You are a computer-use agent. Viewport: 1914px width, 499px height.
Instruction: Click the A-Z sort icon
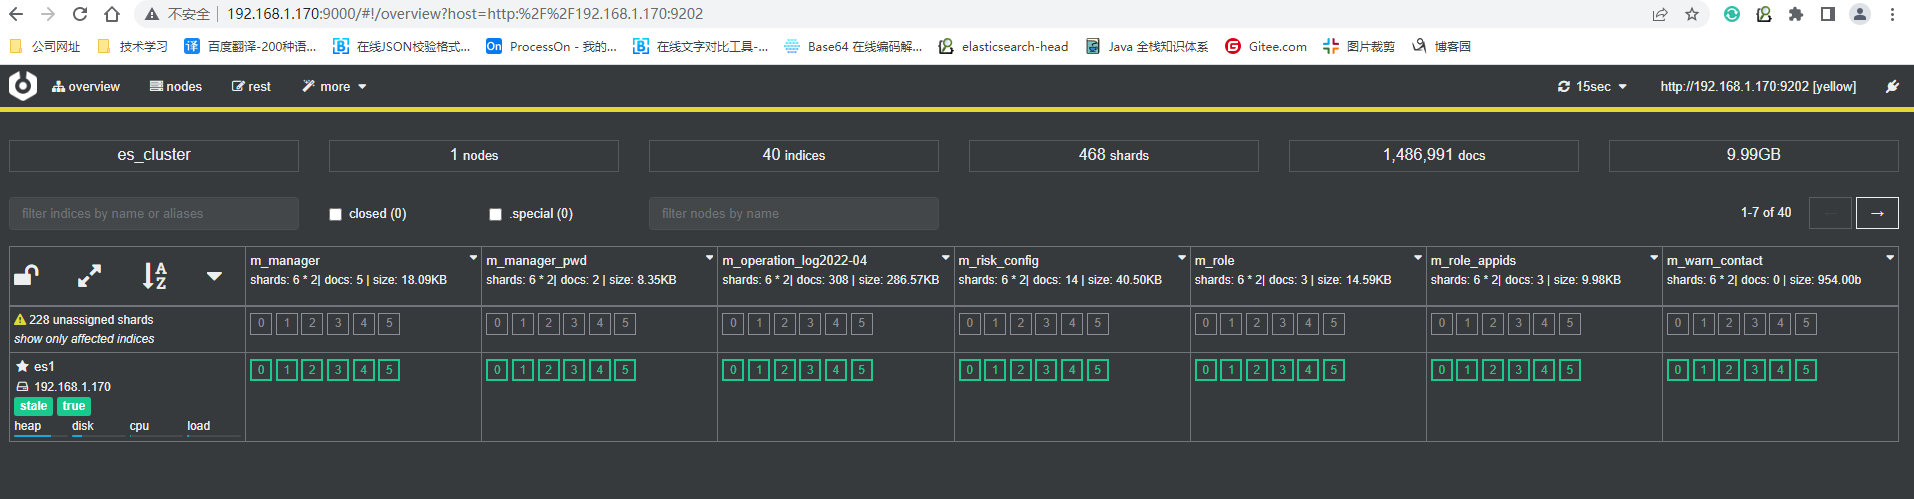click(154, 276)
